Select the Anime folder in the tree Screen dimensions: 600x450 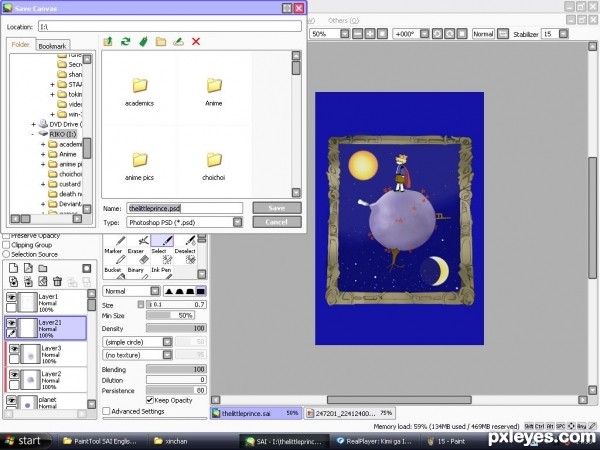(68, 154)
